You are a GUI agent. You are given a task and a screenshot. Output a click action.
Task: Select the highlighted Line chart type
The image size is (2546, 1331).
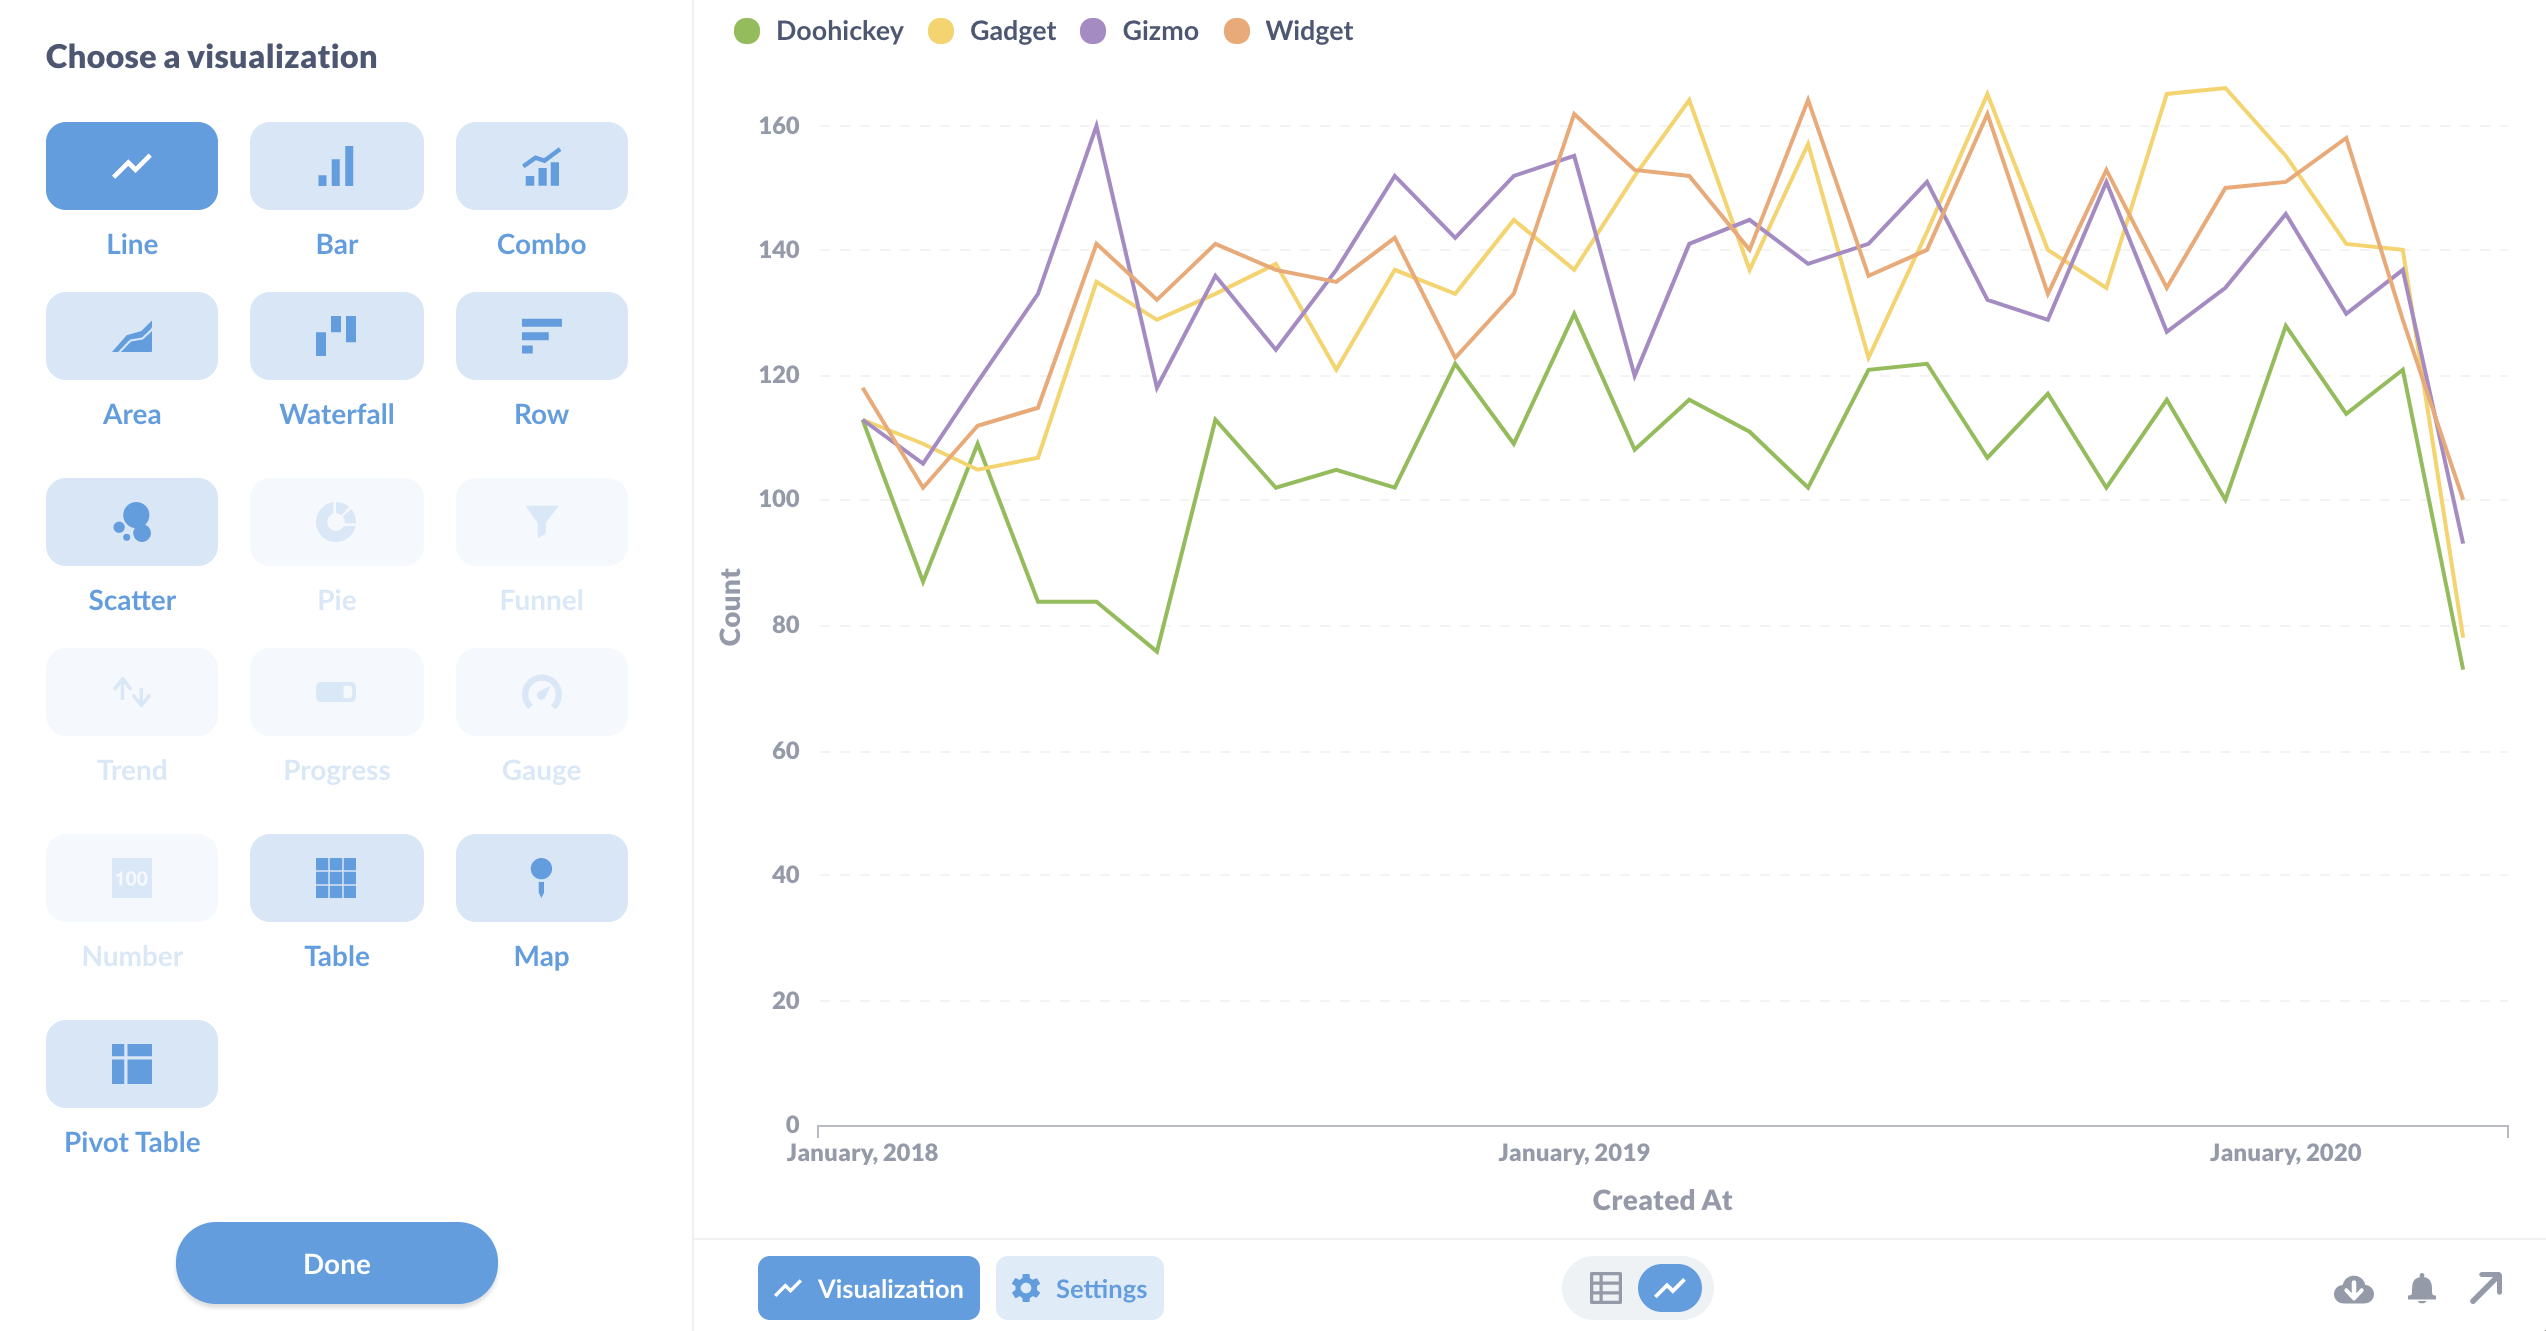click(132, 166)
